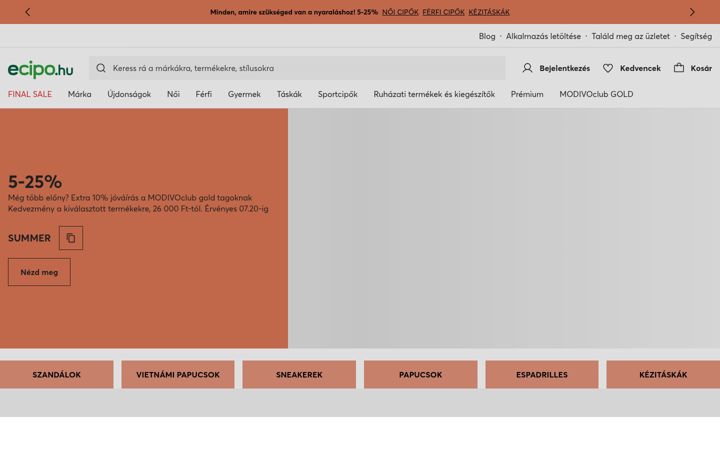Click the SUMMER promo code text
This screenshot has width=720, height=450.
pyautogui.click(x=29, y=238)
